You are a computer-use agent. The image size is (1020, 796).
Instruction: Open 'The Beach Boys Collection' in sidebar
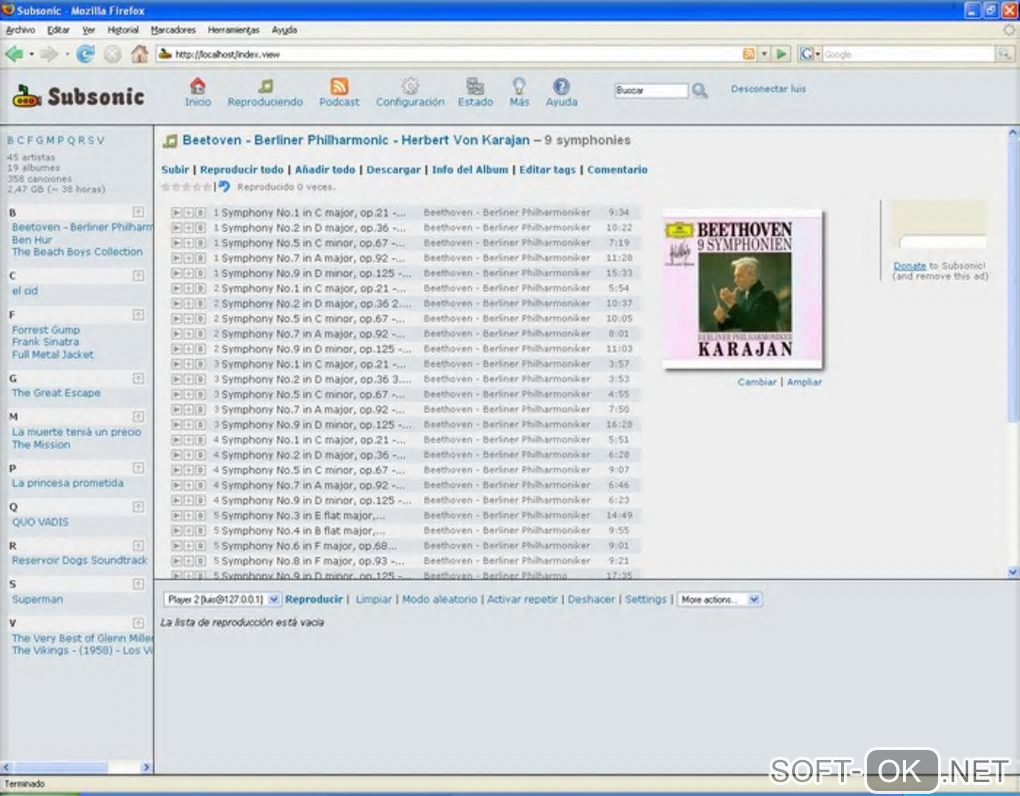[x=77, y=252]
